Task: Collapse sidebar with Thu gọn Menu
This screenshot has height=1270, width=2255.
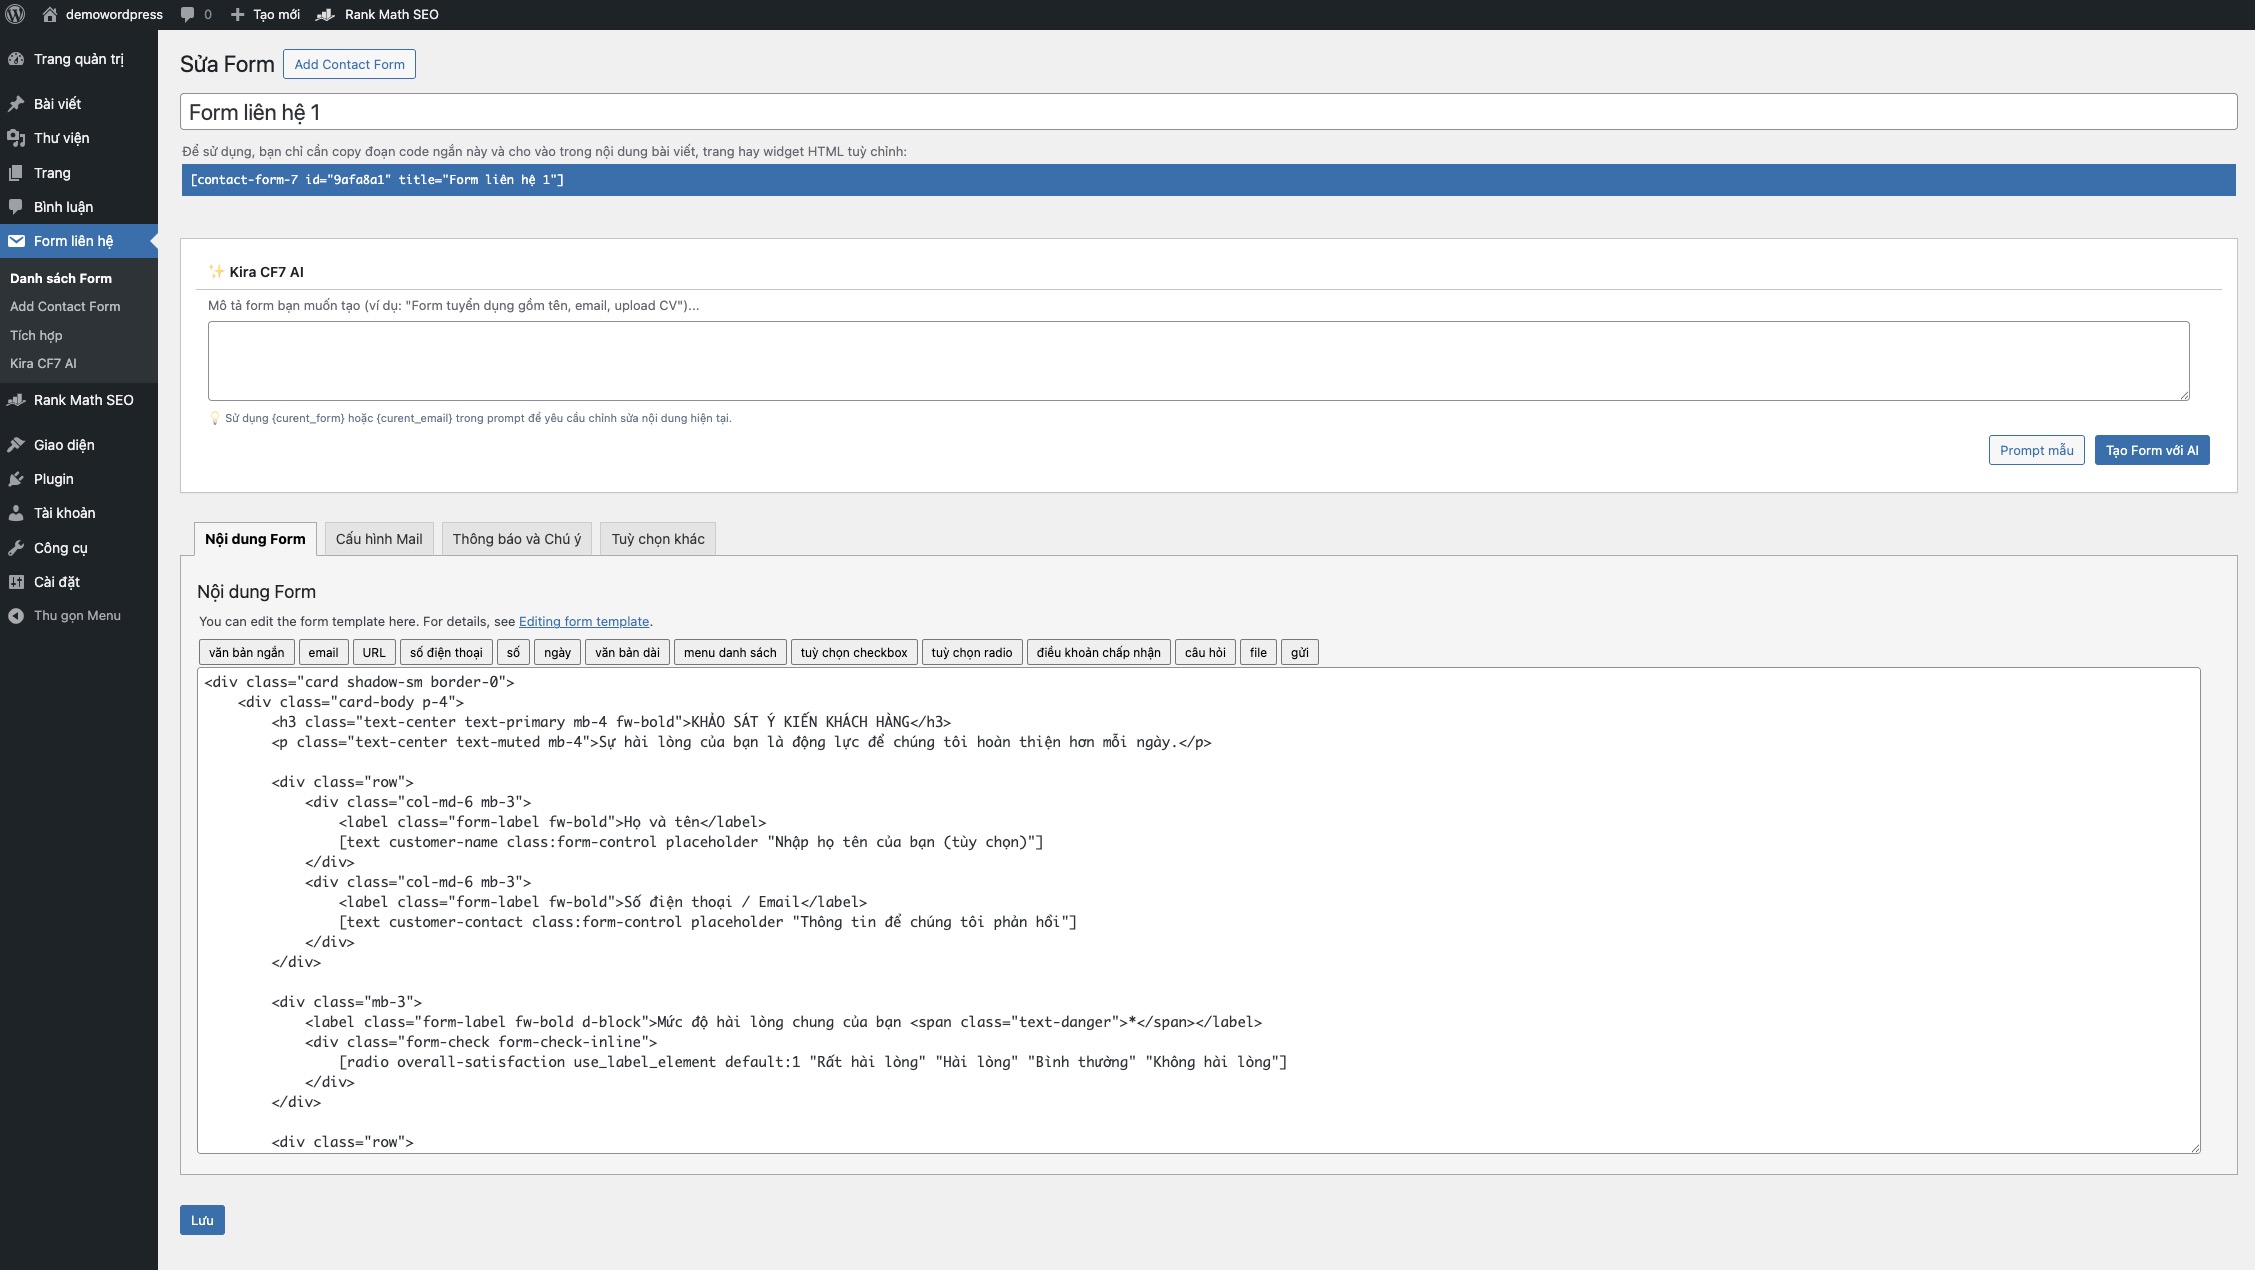Action: 66,616
